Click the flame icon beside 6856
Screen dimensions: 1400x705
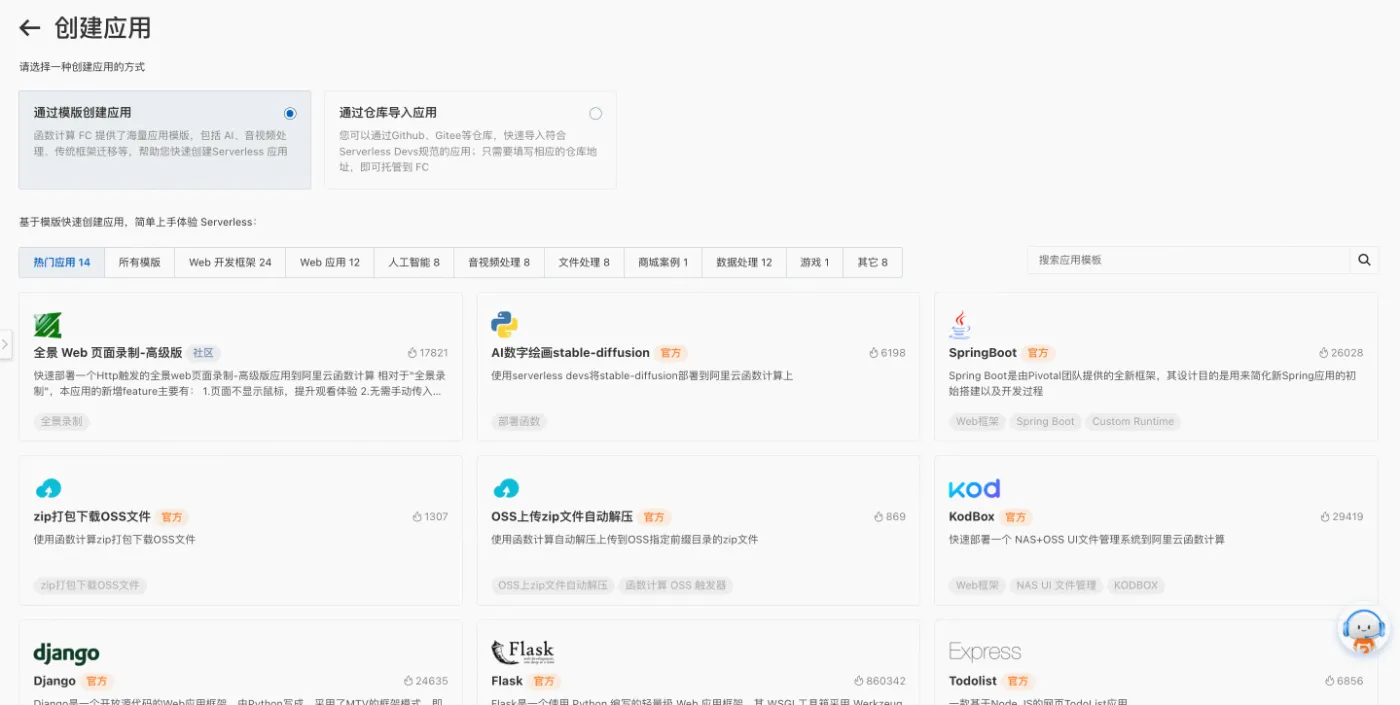(1330, 681)
